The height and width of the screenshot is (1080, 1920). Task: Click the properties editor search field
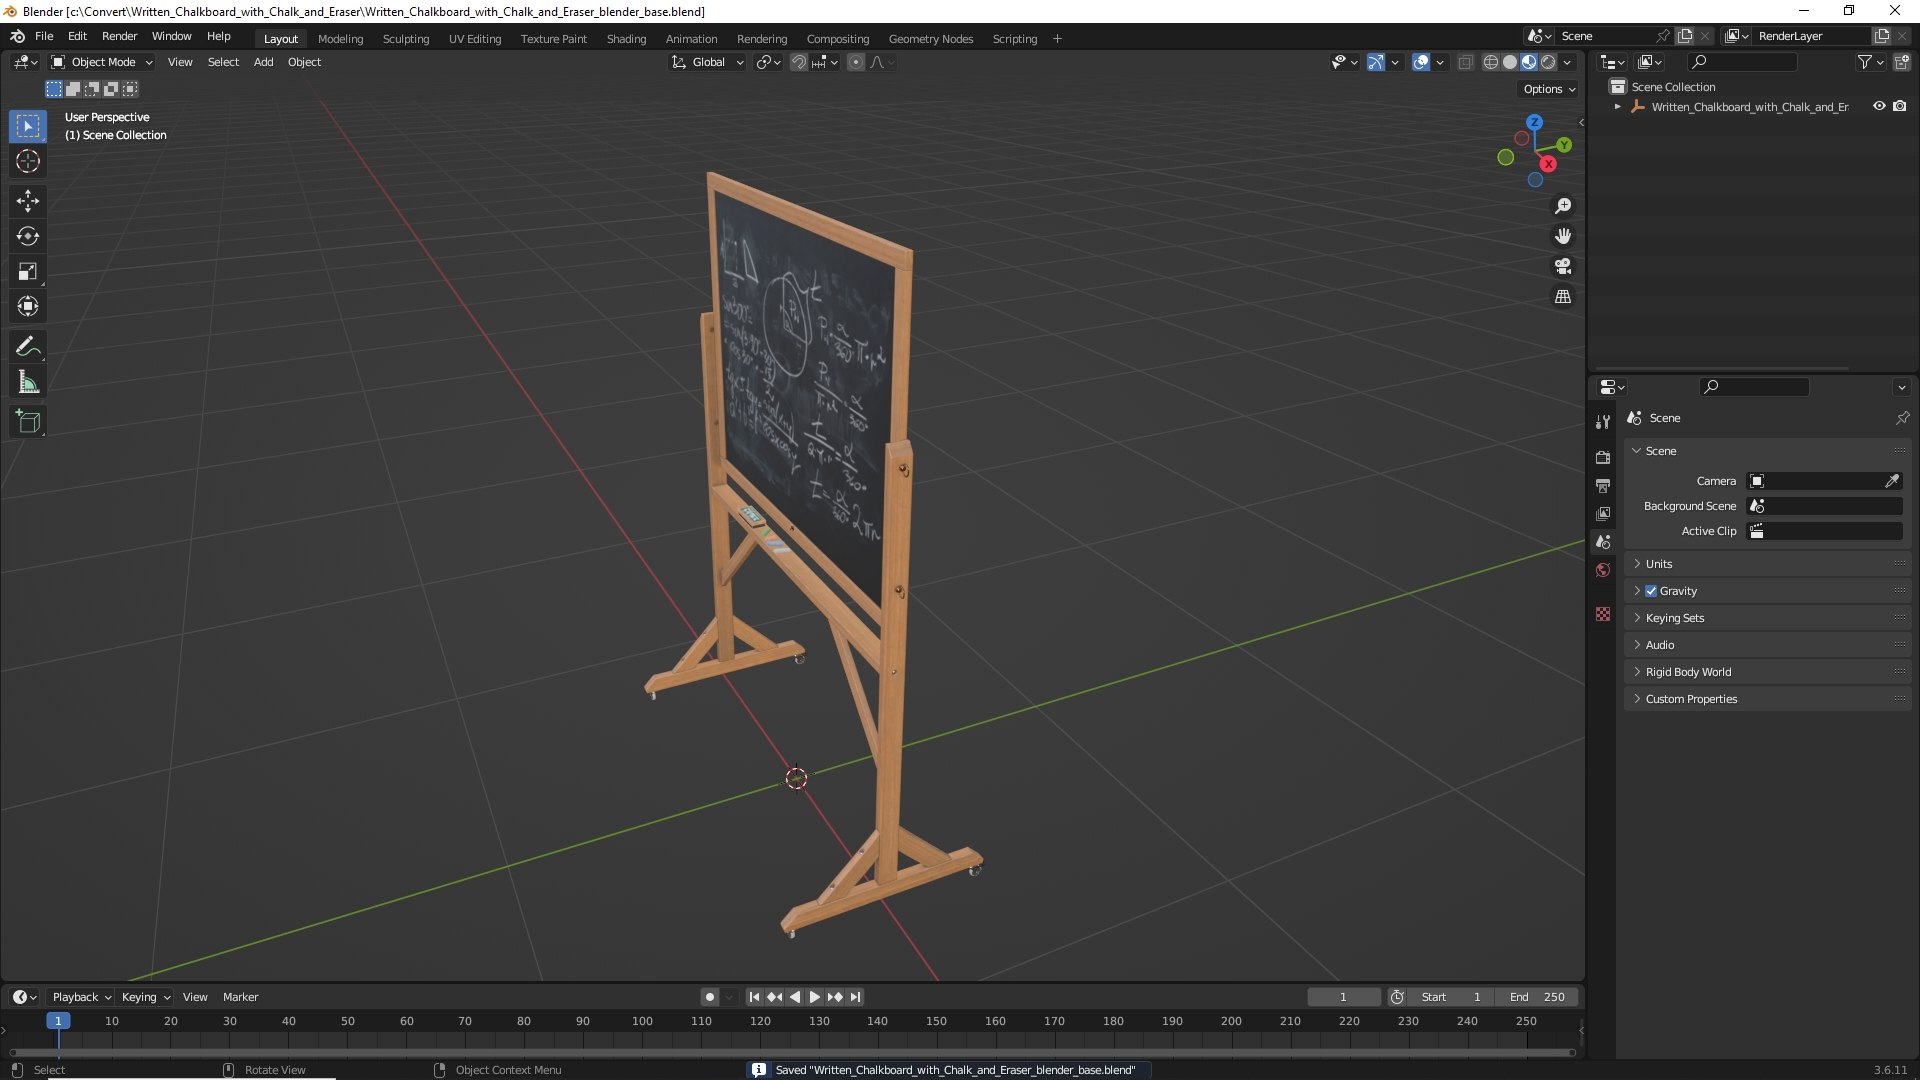point(1754,387)
